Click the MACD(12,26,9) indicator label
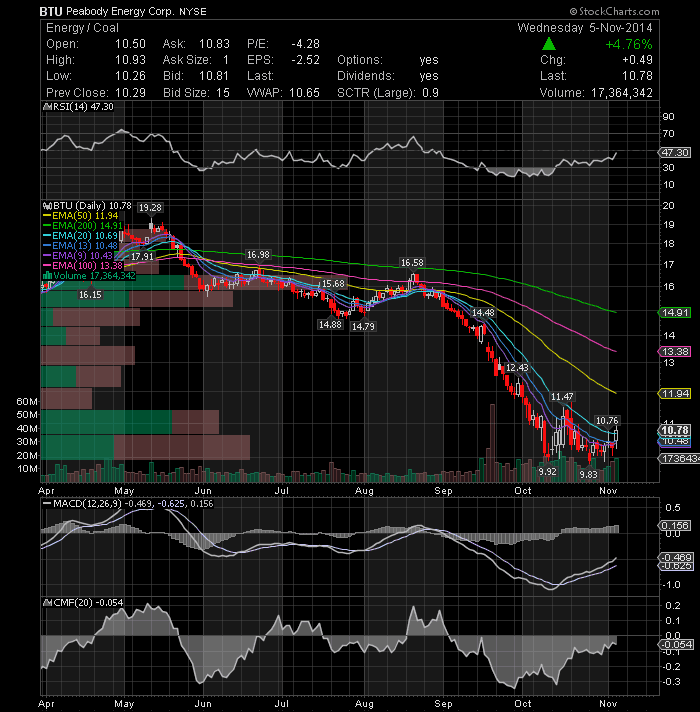This screenshot has width=700, height=712. click(128, 504)
